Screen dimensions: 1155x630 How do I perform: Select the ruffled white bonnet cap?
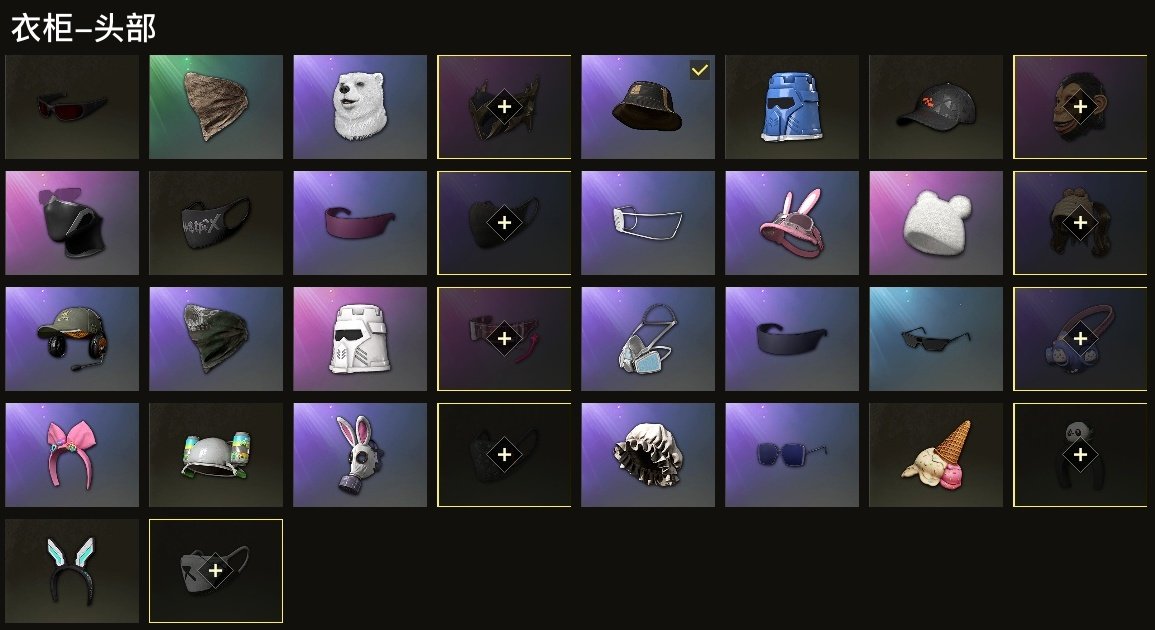tap(647, 455)
